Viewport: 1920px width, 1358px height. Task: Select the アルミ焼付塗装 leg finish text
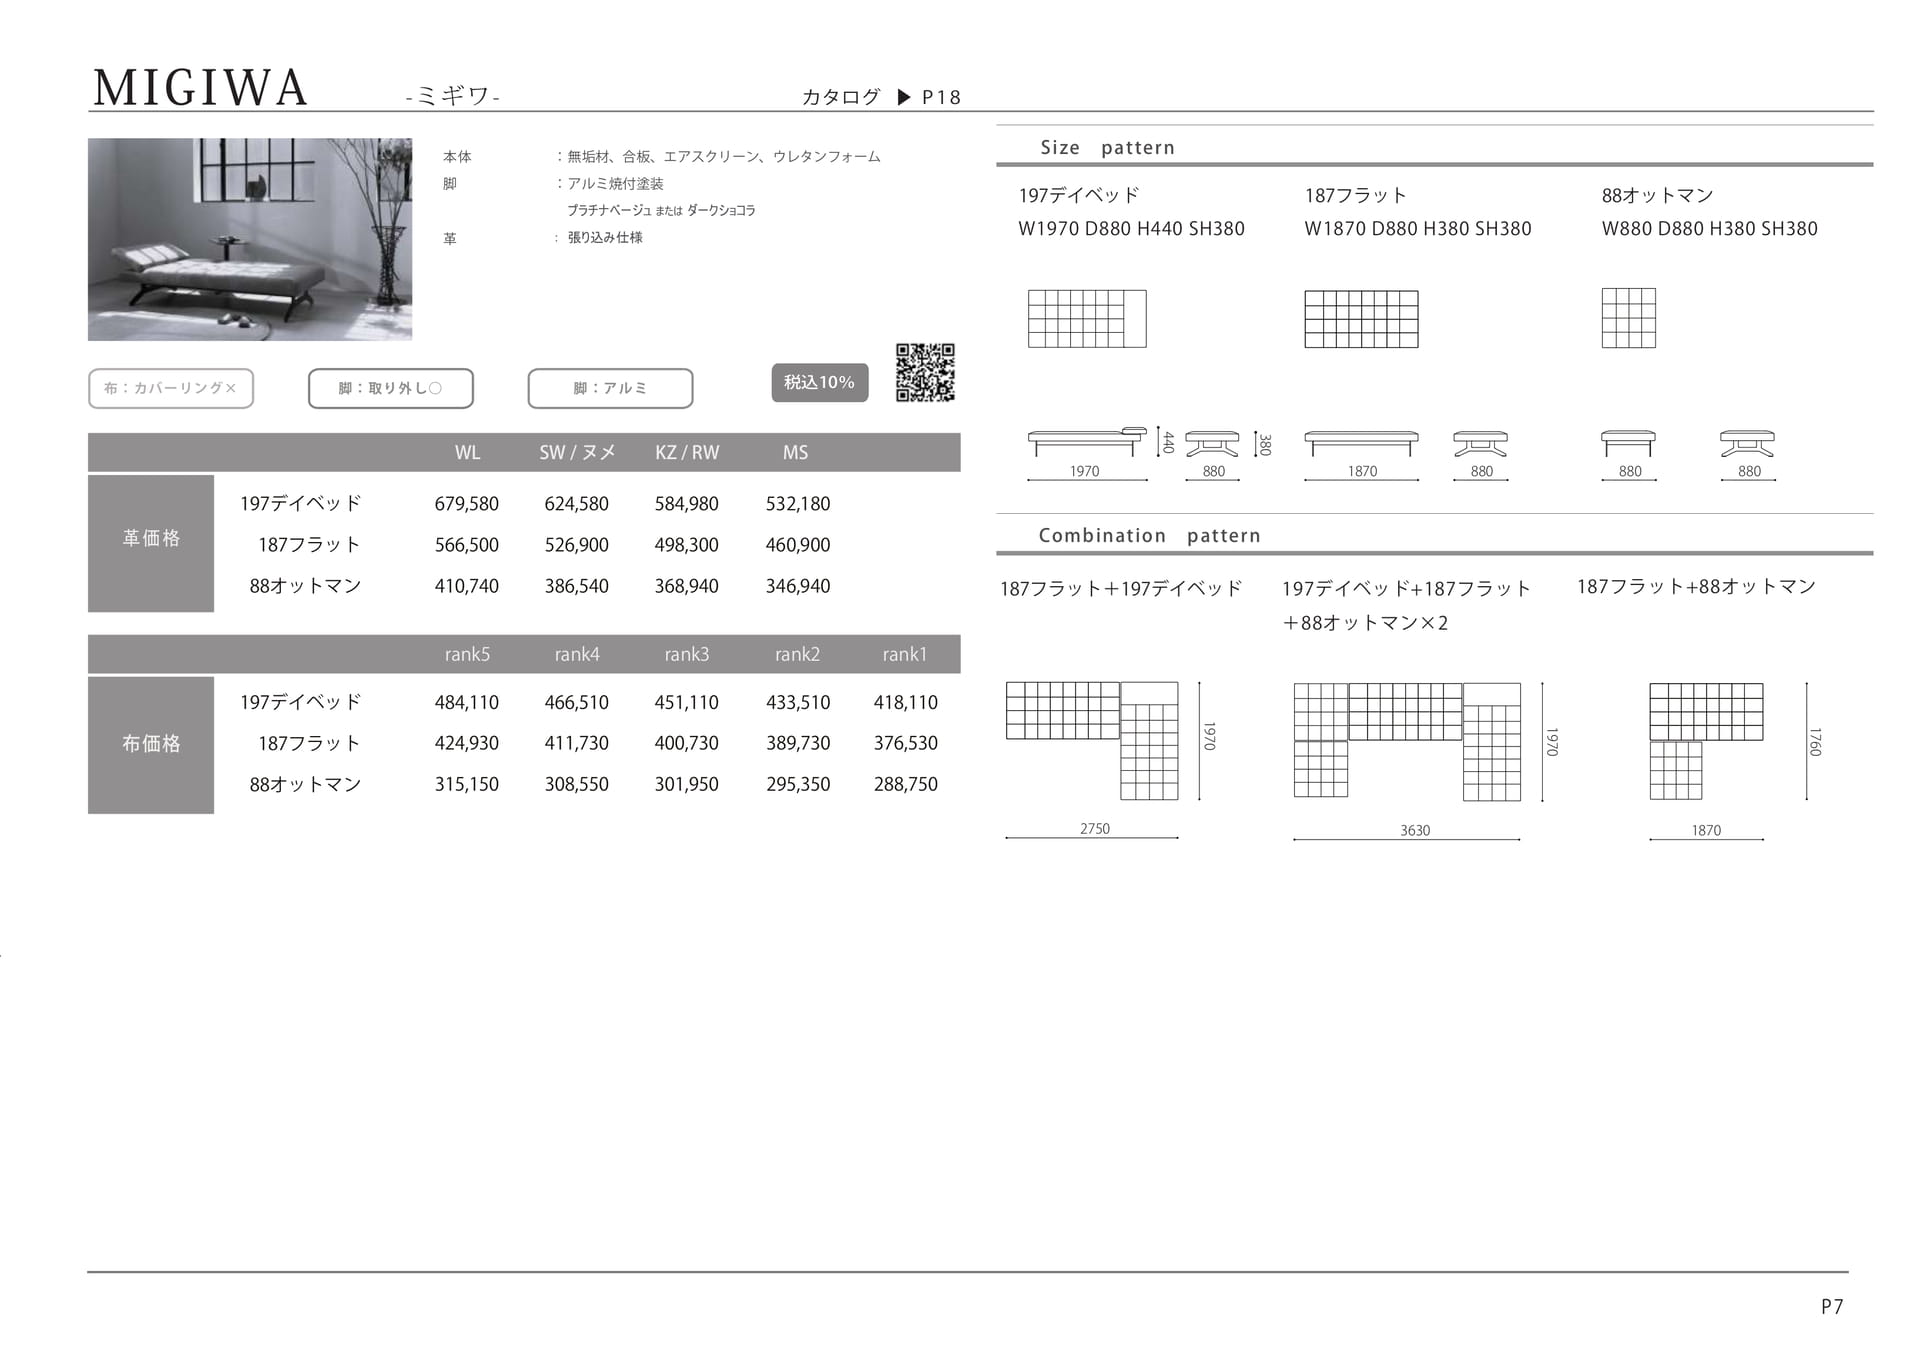point(615,184)
